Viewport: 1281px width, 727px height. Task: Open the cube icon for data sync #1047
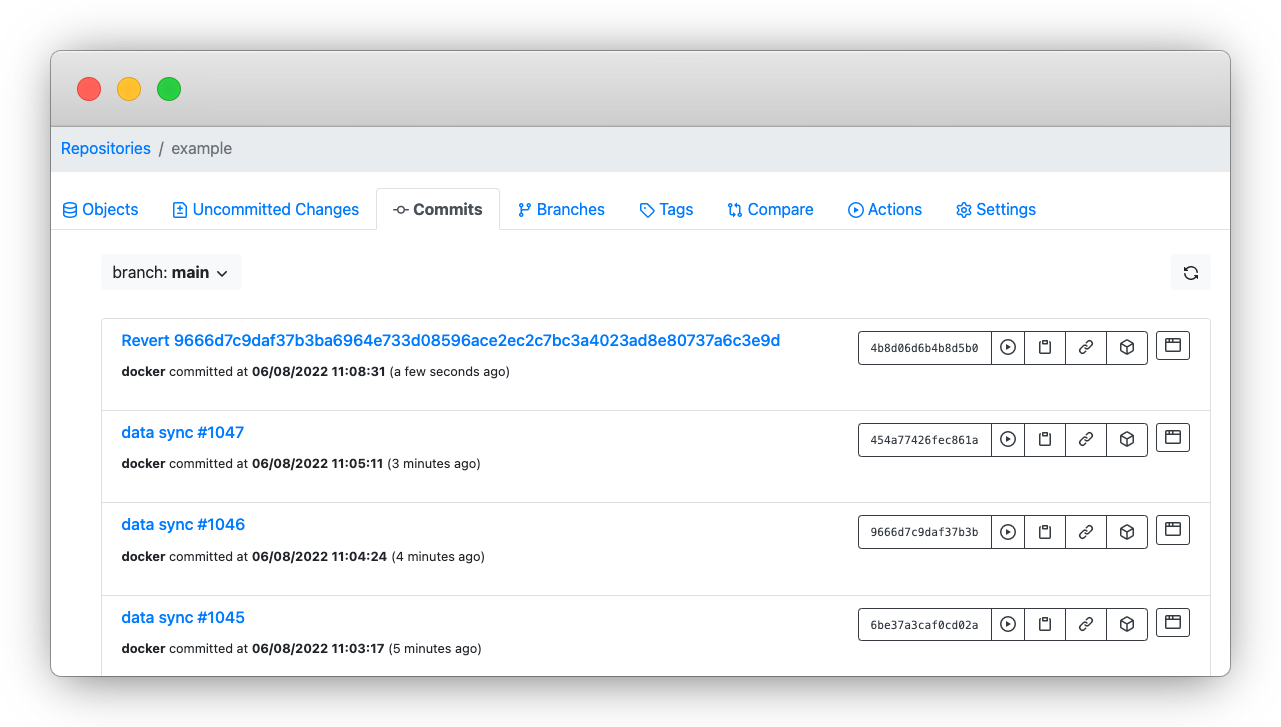1126,439
